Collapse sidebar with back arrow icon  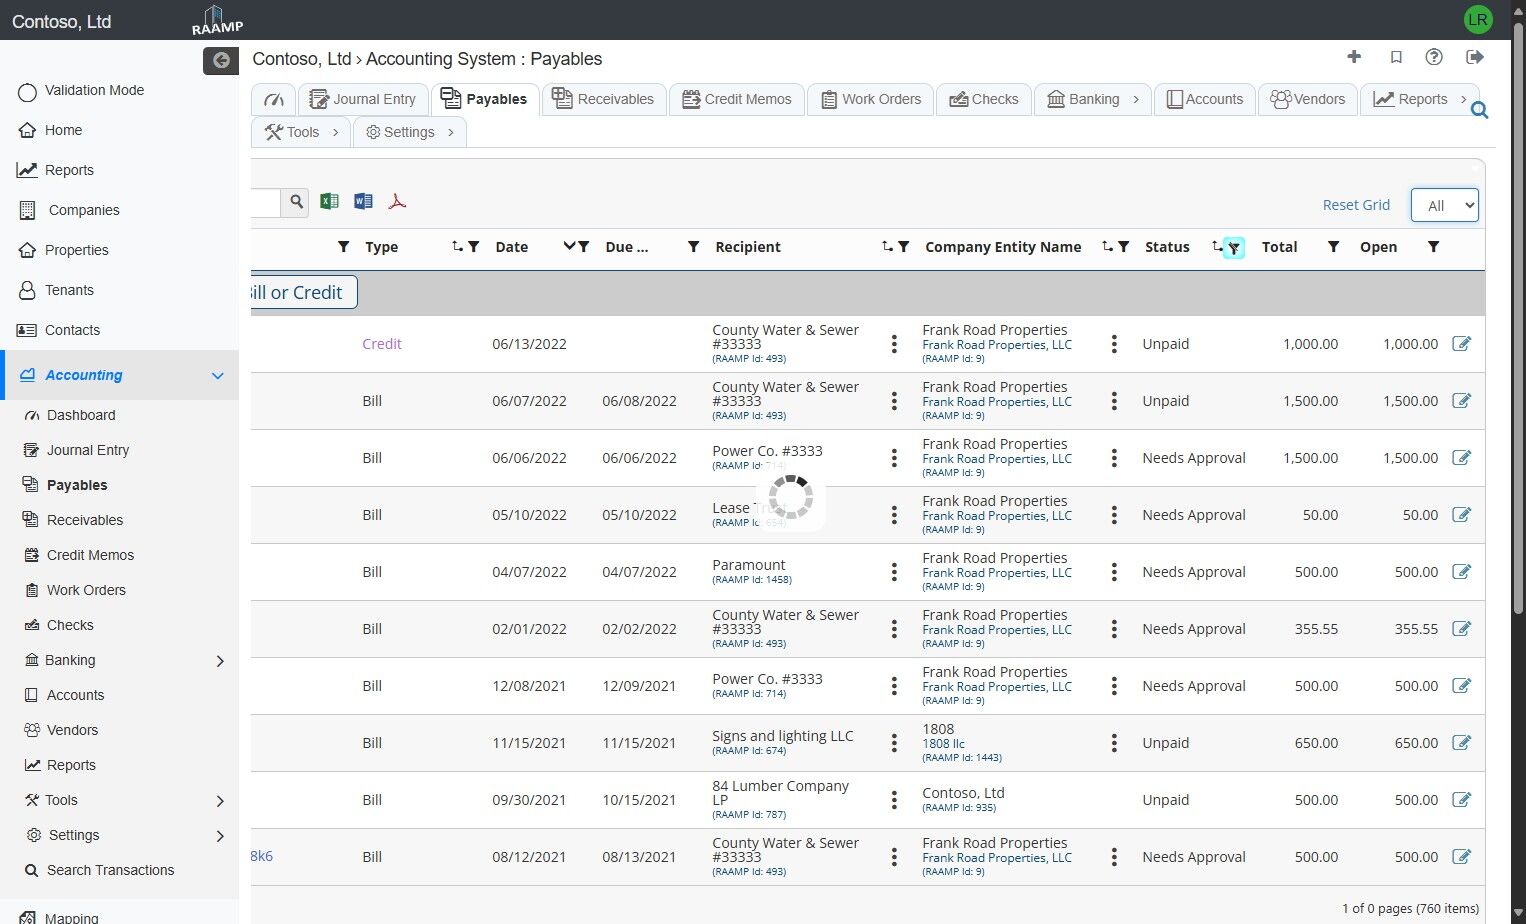pyautogui.click(x=221, y=61)
